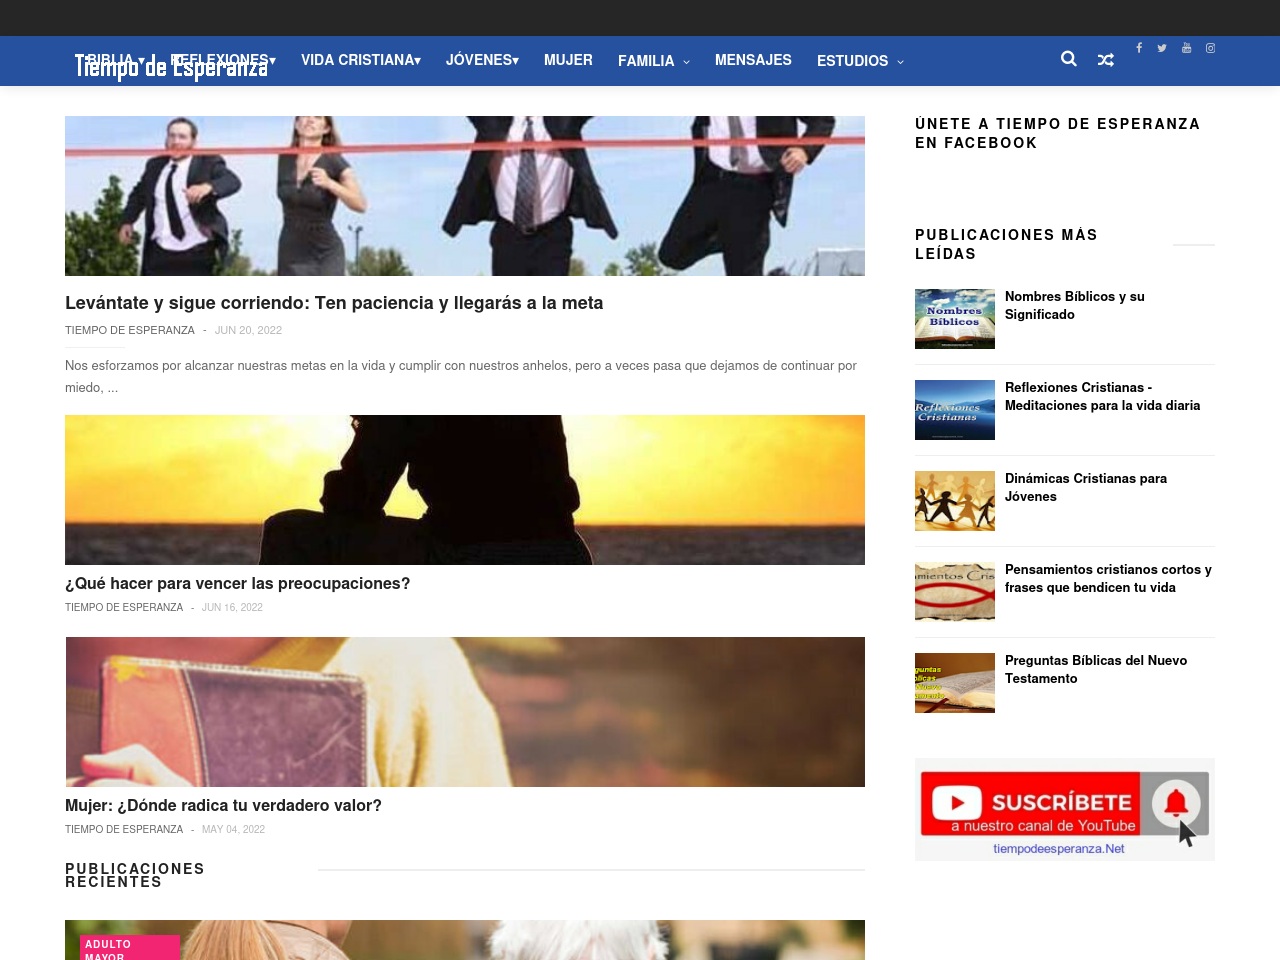Viewport: 1280px width, 960px height.
Task: Open article 'Levántate y sigue corriendo' title
Action: 334,303
